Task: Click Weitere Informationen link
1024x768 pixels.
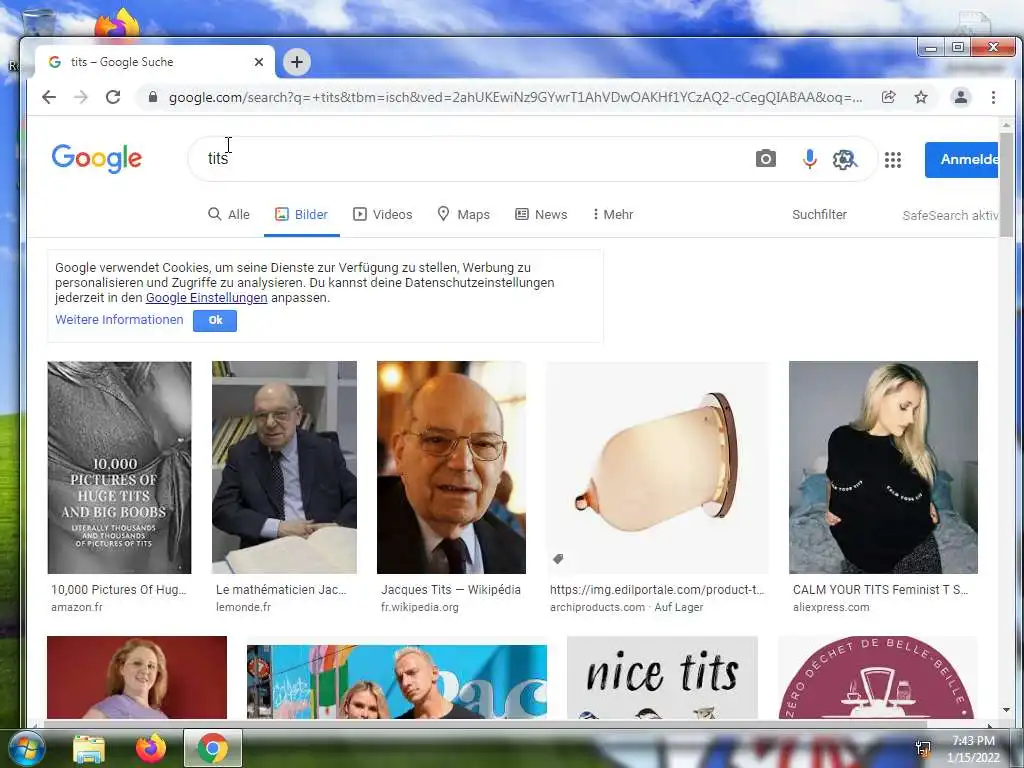Action: (x=119, y=320)
